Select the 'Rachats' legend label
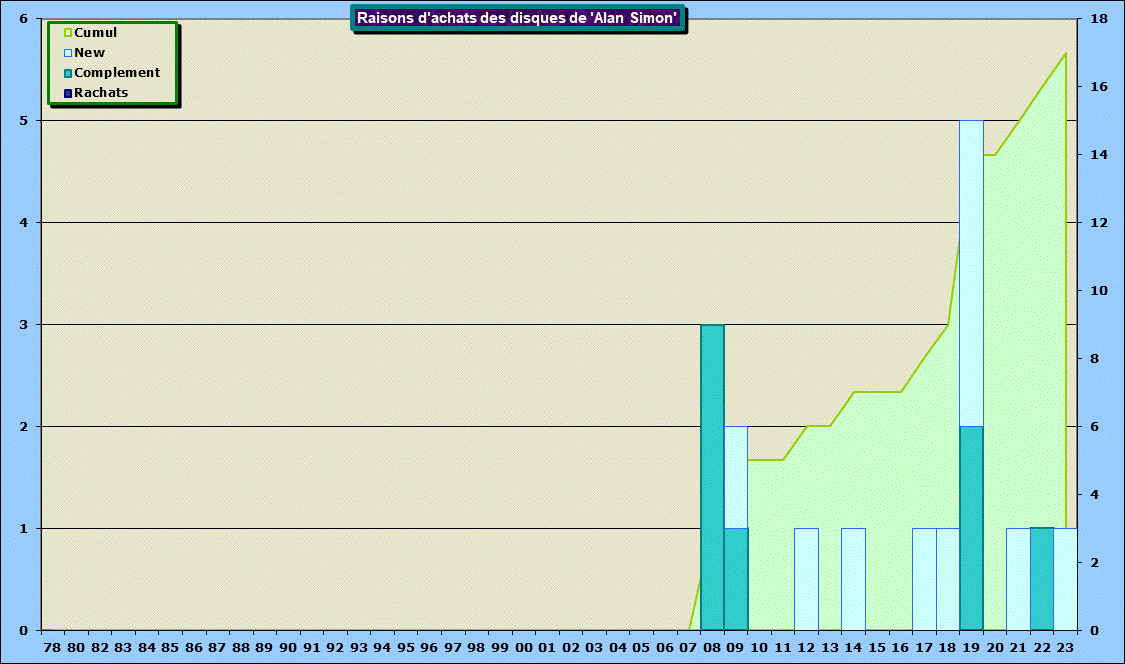 coord(101,93)
